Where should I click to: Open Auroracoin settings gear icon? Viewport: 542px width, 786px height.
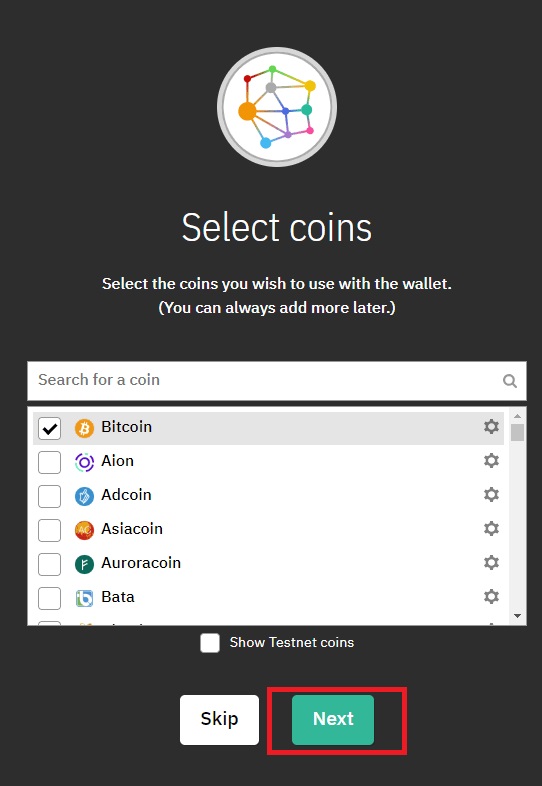(x=491, y=563)
